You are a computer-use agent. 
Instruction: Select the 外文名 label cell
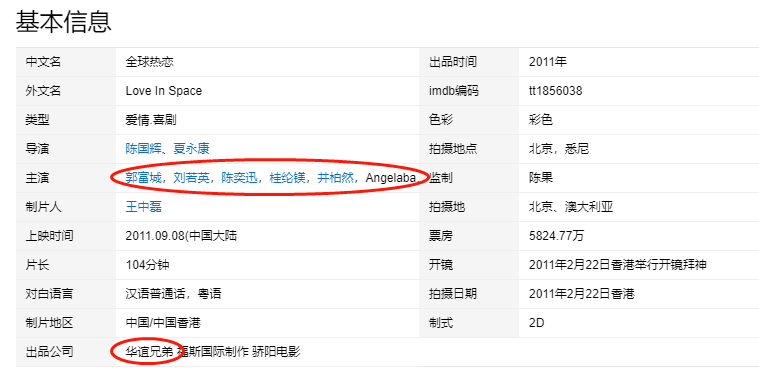coord(66,91)
